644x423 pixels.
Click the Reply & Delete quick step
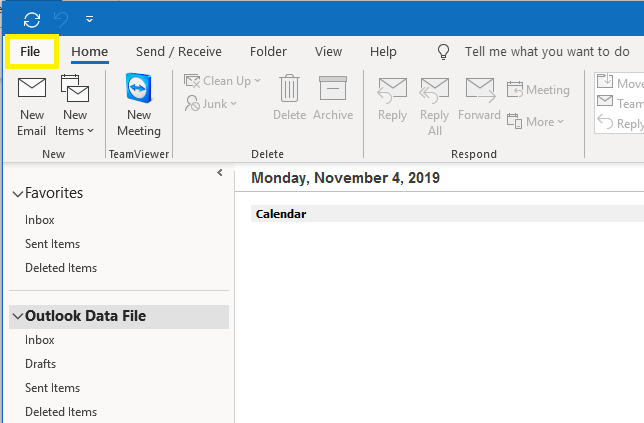pyautogui.click(x=620, y=123)
